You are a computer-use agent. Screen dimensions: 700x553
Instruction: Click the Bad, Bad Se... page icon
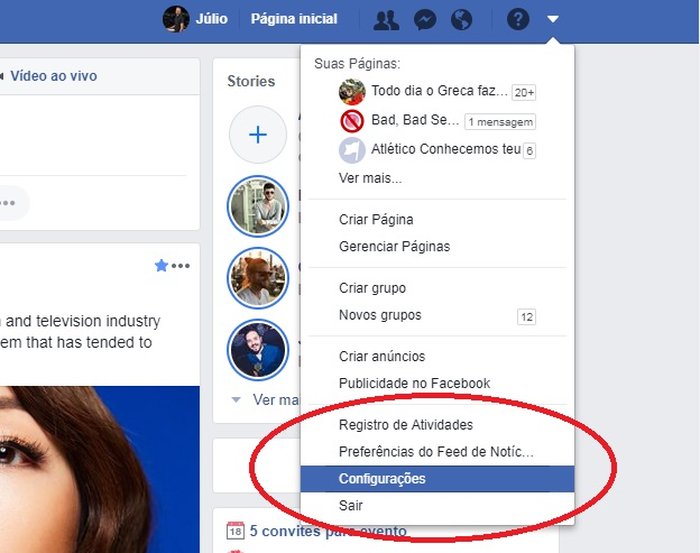click(352, 121)
